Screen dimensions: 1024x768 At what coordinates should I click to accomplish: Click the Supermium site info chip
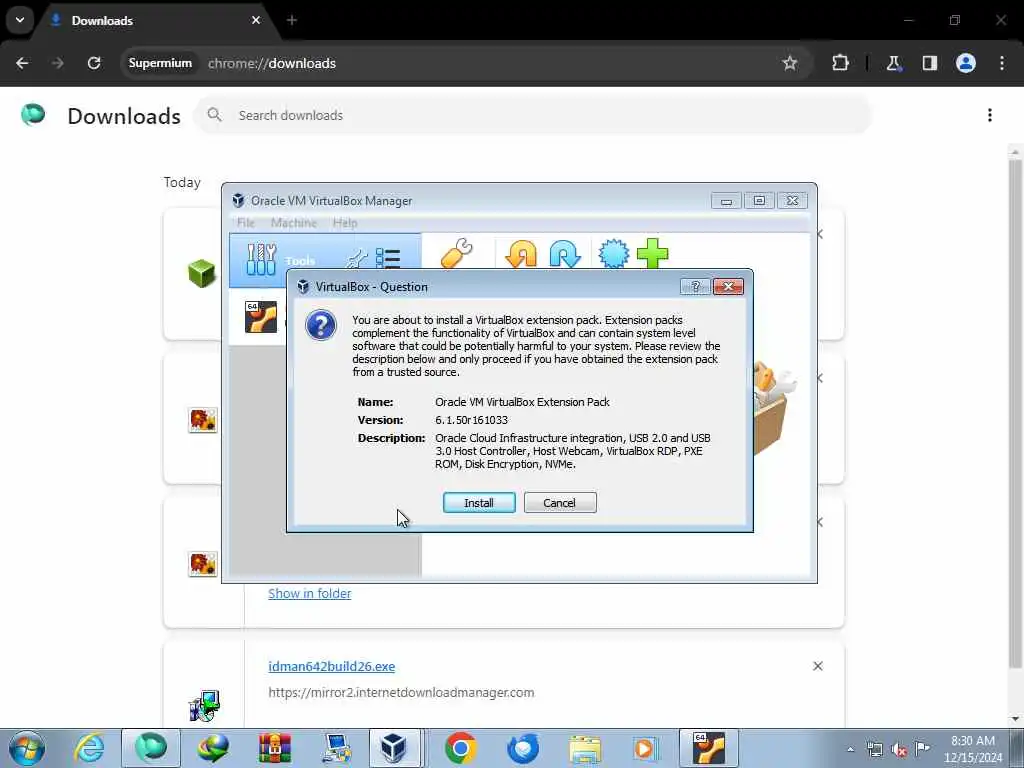coord(160,63)
